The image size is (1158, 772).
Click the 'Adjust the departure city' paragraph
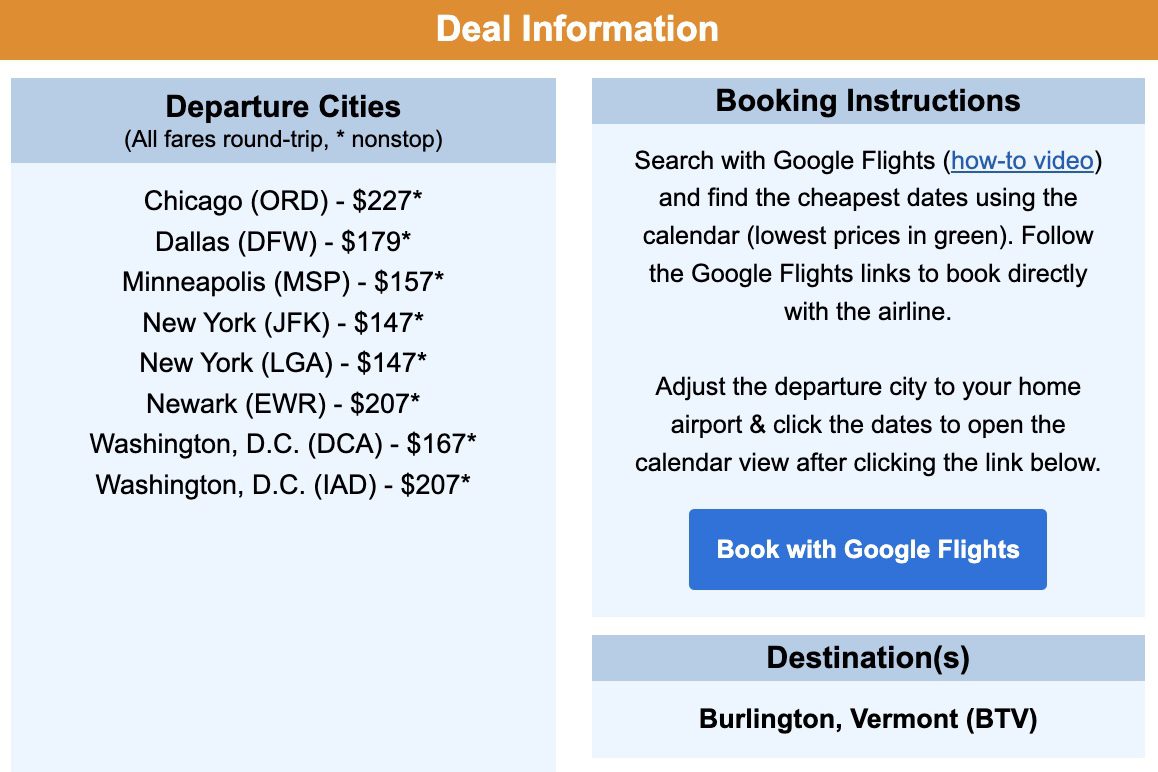point(868,424)
